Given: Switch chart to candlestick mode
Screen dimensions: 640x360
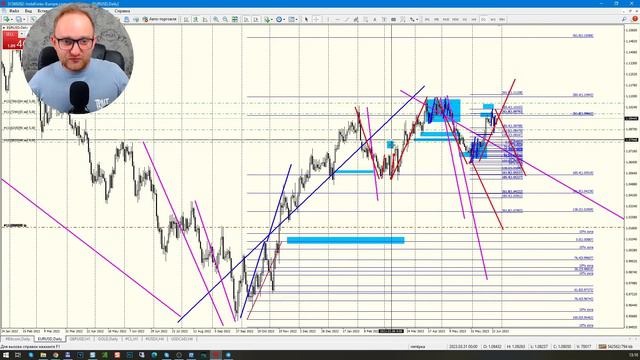Looking at the screenshot, I should click(x=196, y=19).
